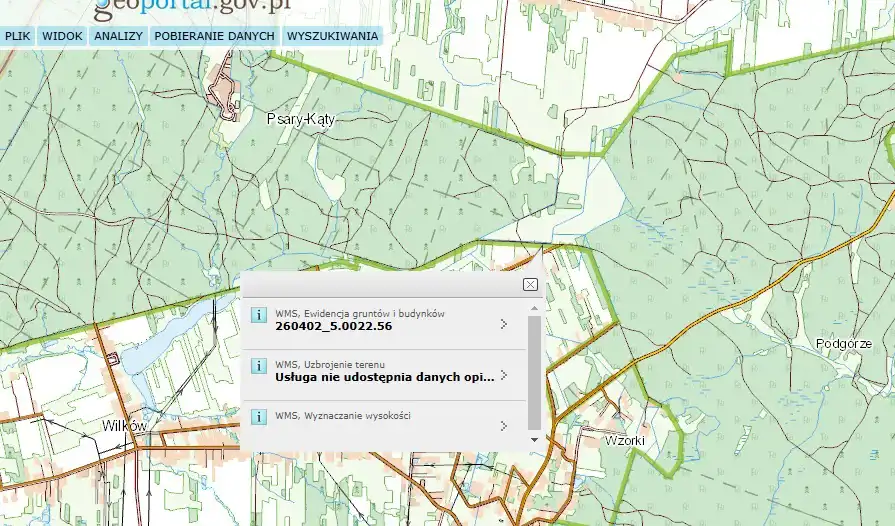Open the POBIERANIE DANYCH menu

tap(214, 36)
